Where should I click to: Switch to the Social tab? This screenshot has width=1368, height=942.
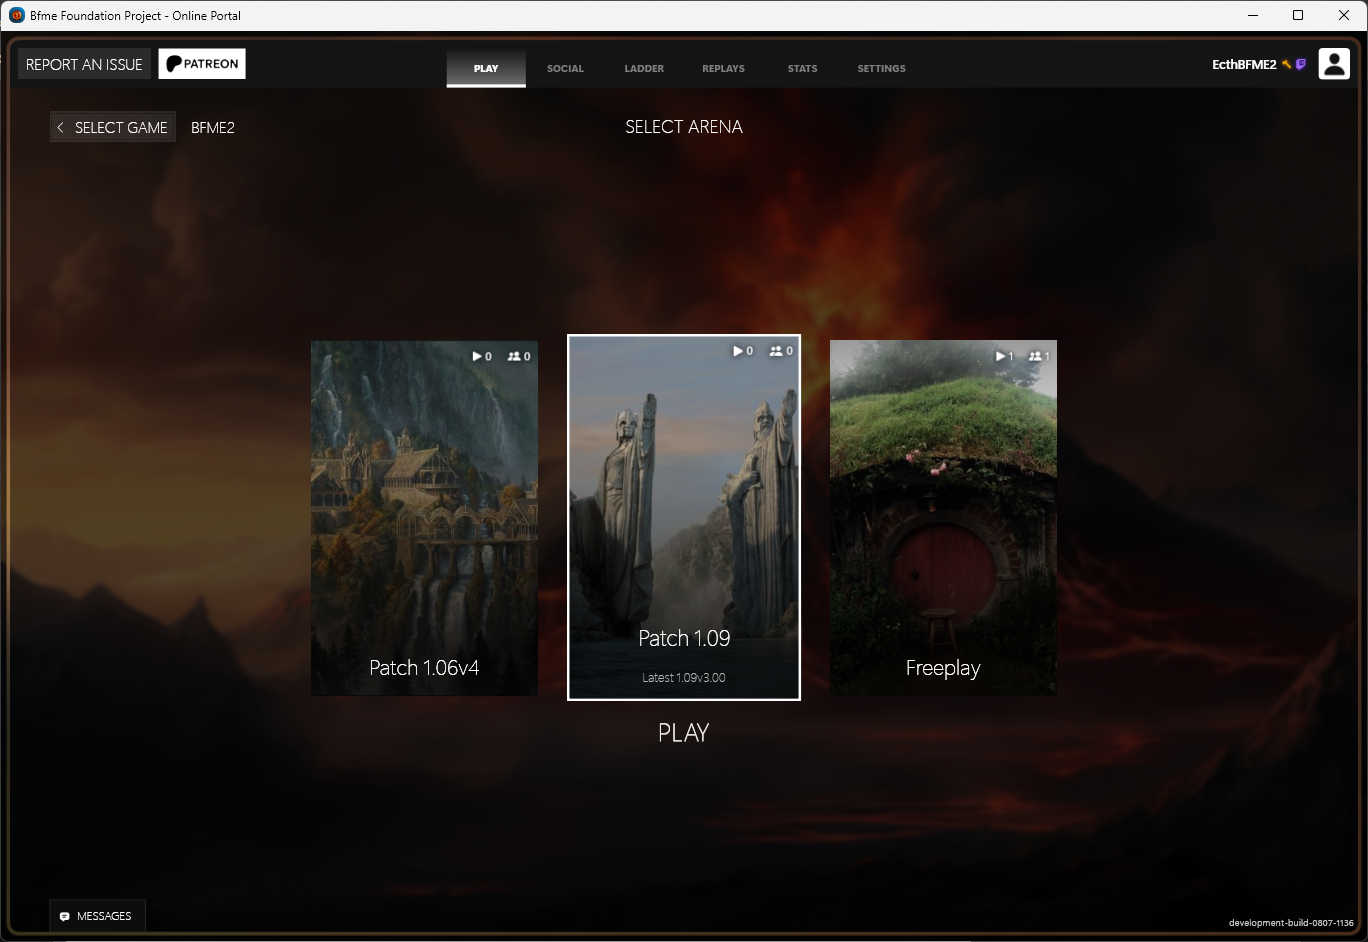[x=565, y=68]
